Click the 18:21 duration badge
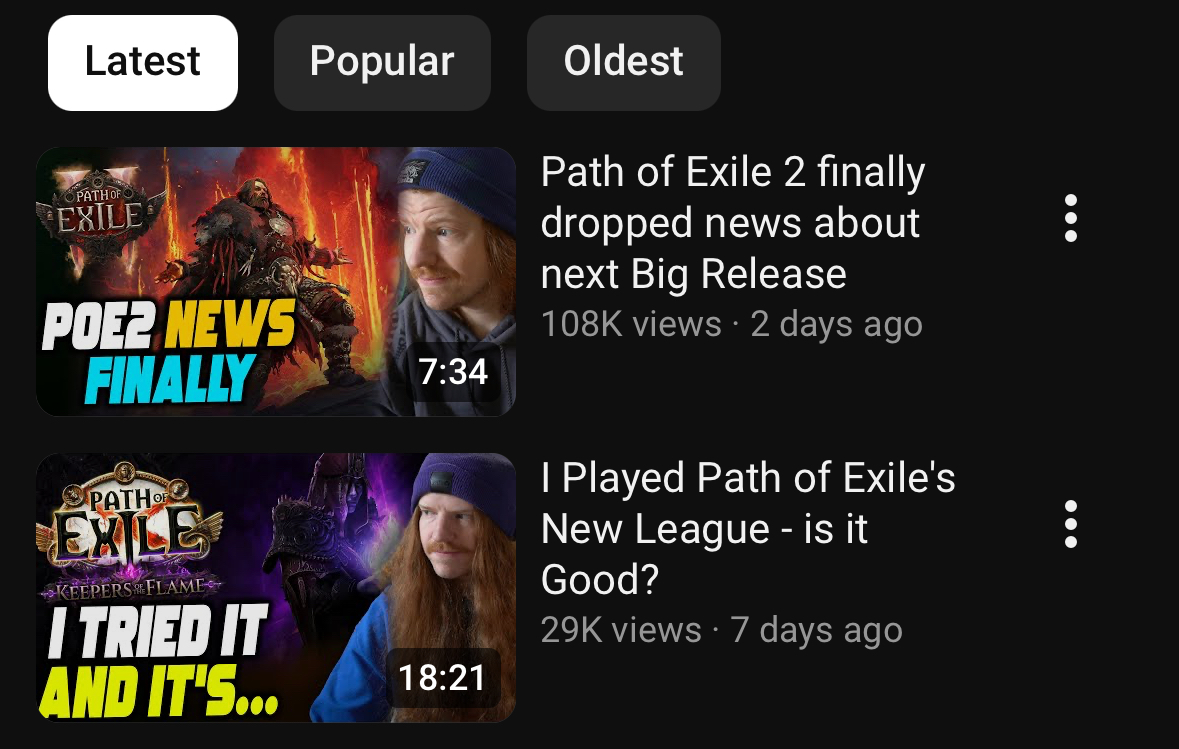The height and width of the screenshot is (749, 1179). pos(443,678)
